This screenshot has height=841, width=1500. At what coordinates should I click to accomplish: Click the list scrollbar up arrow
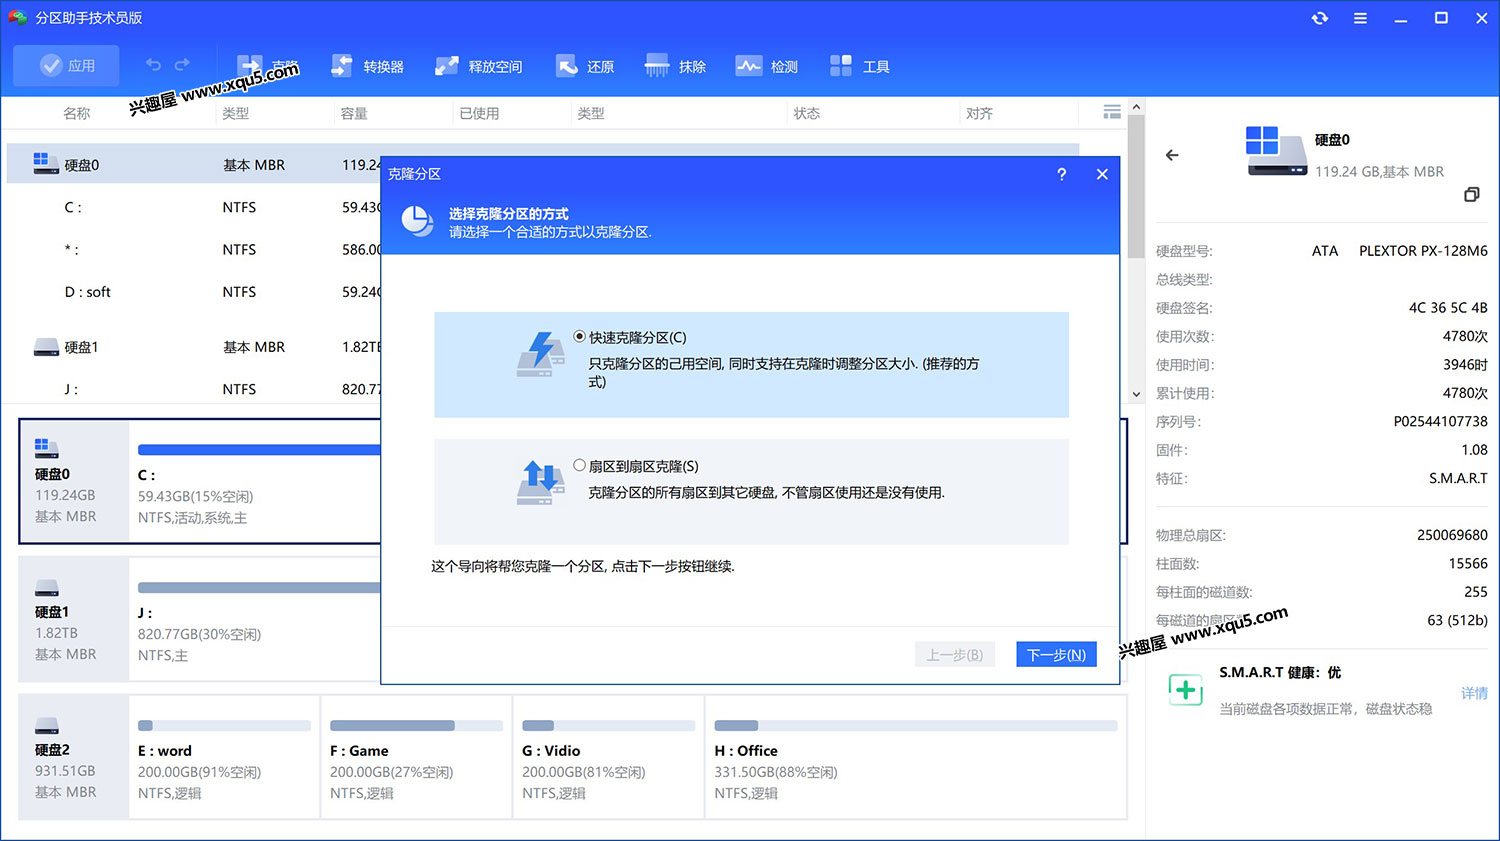(1136, 107)
